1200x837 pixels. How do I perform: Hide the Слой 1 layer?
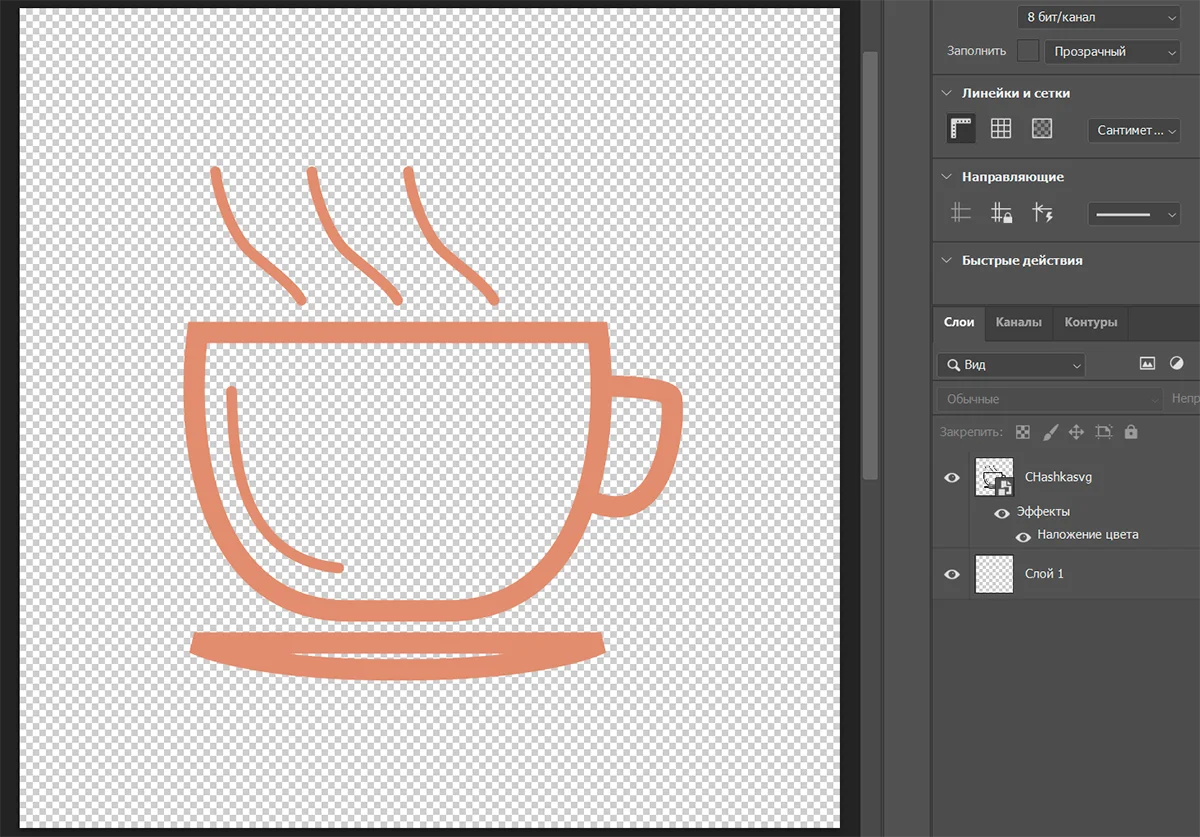click(x=952, y=575)
